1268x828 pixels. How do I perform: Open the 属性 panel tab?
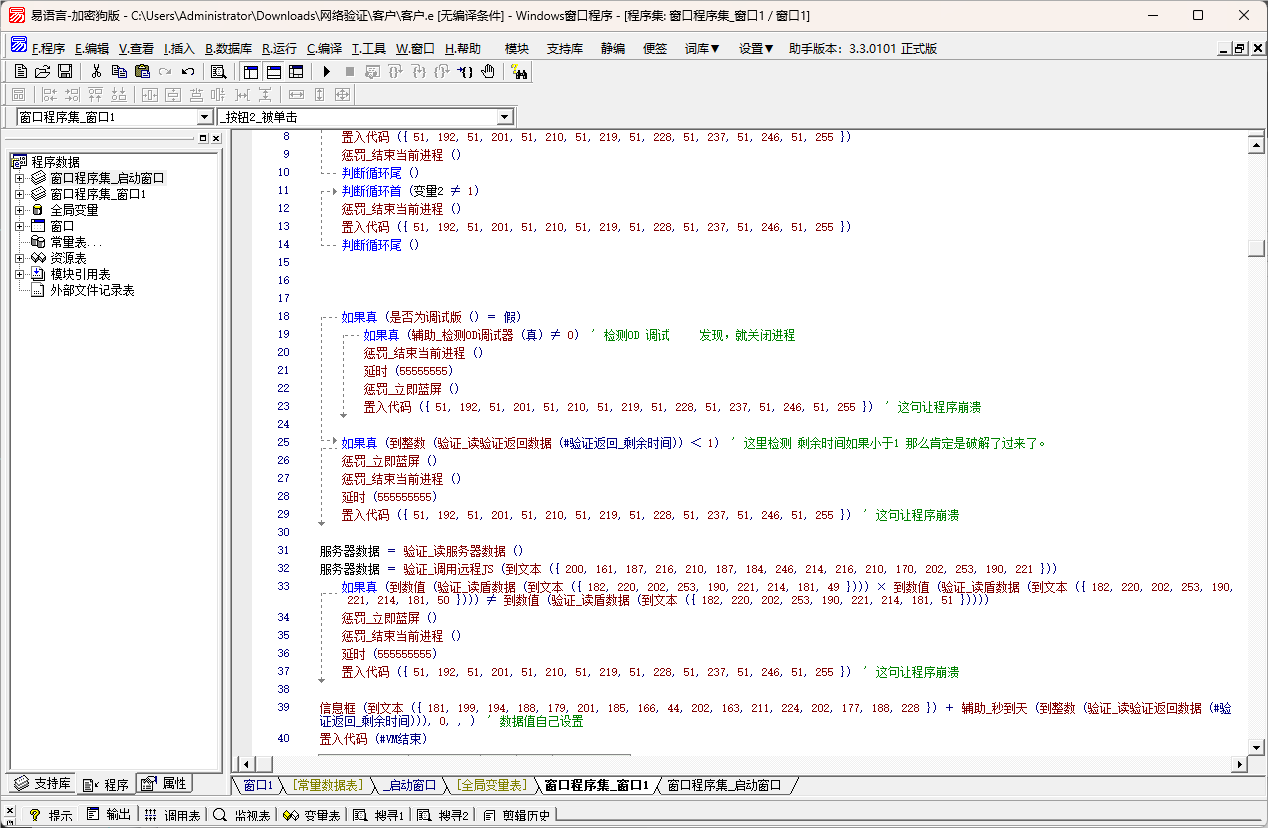tap(164, 784)
